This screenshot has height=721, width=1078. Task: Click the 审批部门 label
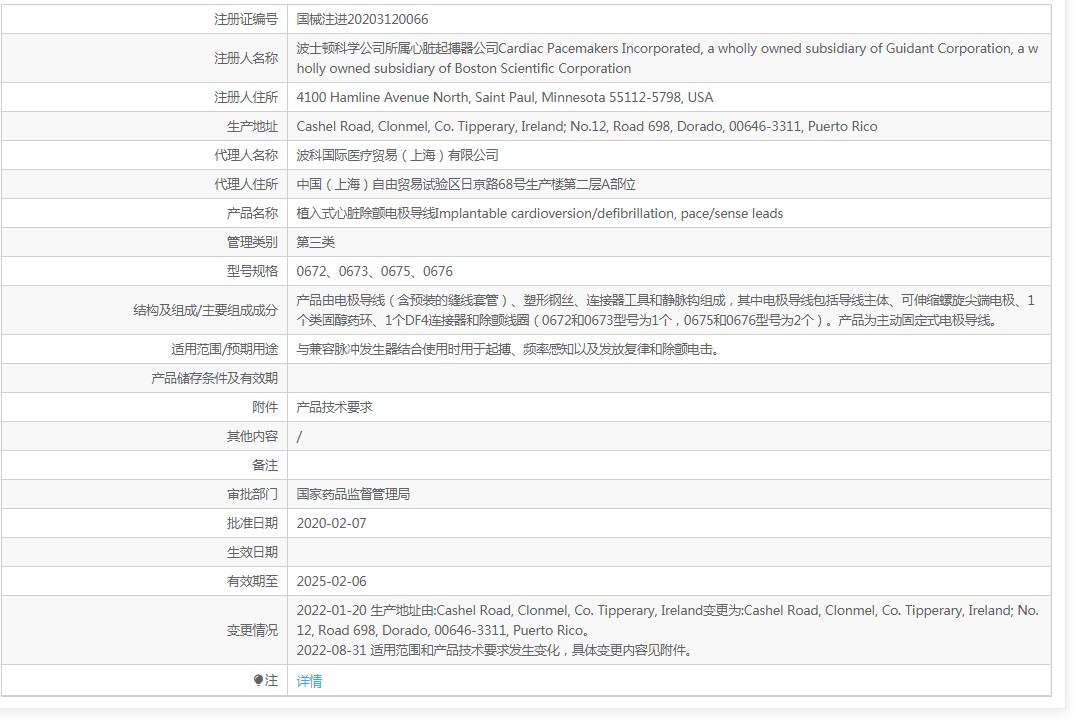coord(252,494)
